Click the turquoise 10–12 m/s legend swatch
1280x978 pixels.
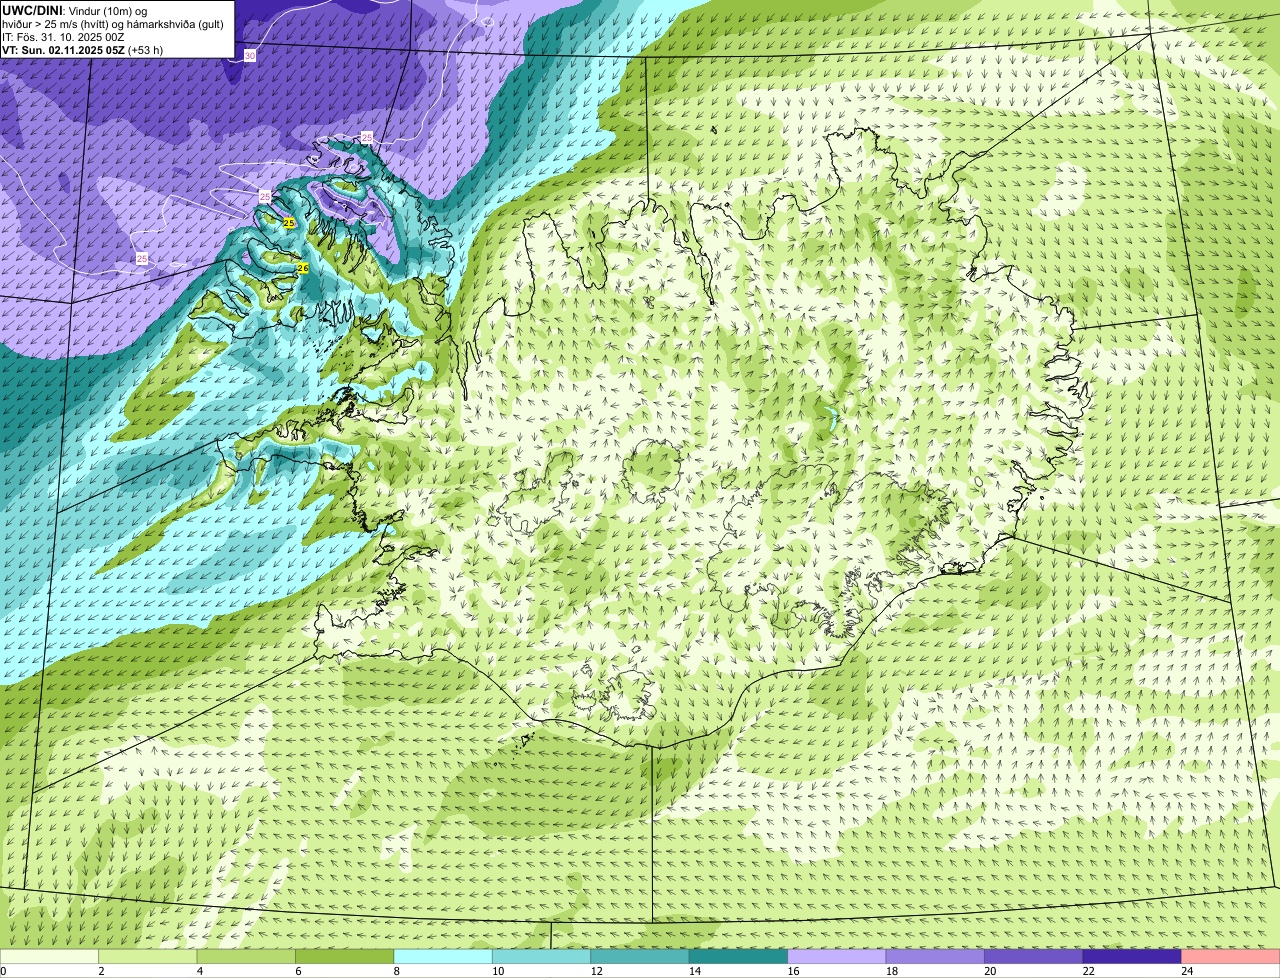coord(542,956)
